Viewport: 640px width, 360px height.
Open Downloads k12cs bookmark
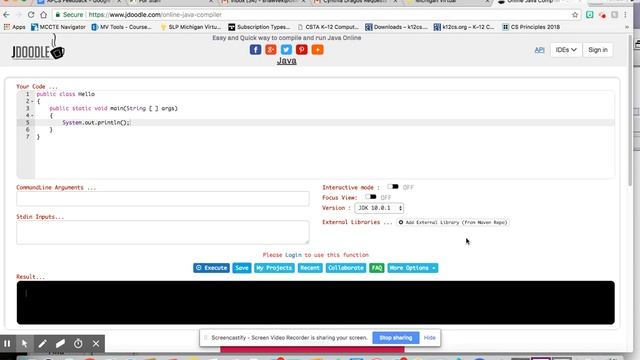click(x=396, y=27)
